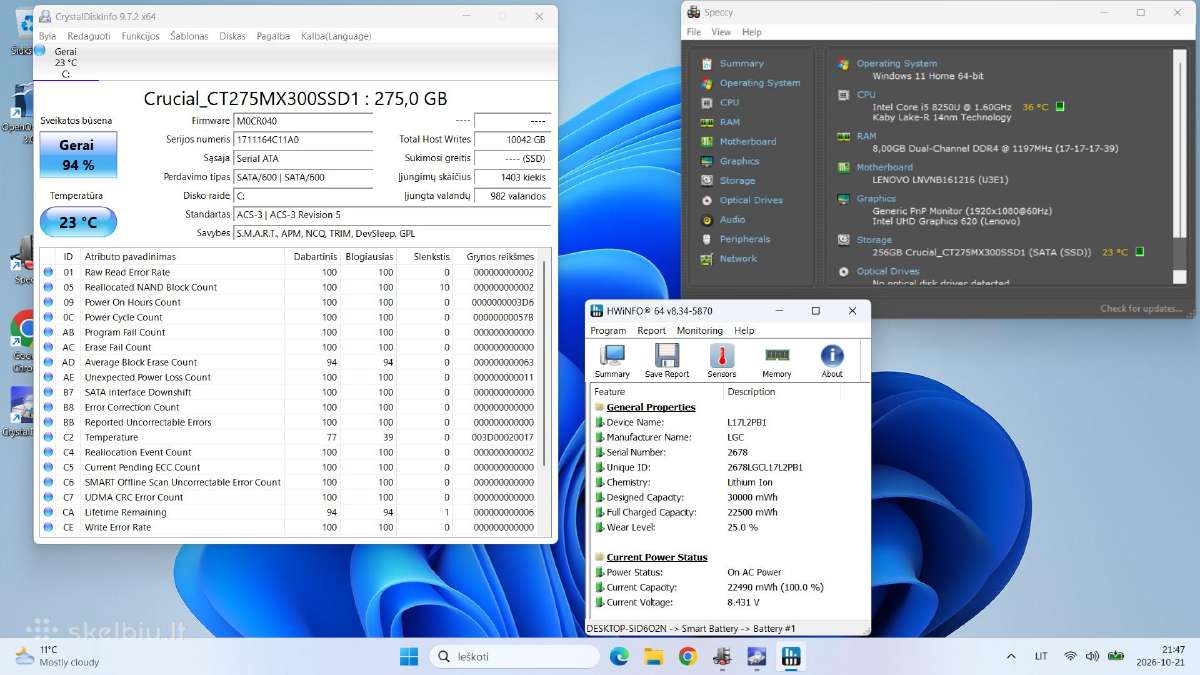
Task: Click the Grynos reikšmės column header
Action: (496, 257)
